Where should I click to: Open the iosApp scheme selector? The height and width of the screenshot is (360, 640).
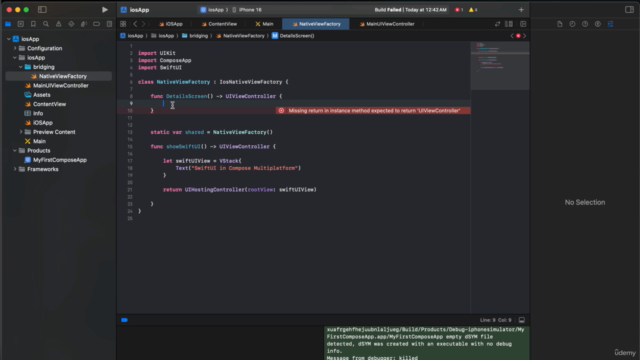212,10
